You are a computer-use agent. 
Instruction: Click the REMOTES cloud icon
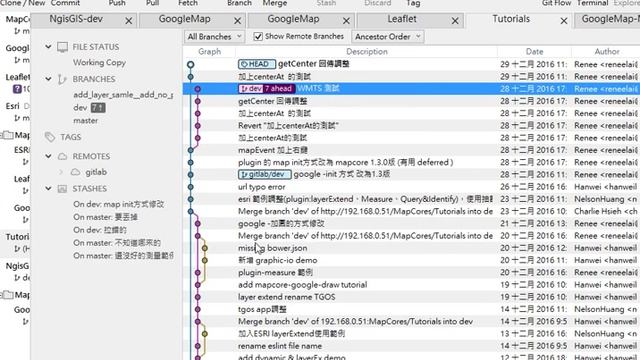click(62, 156)
